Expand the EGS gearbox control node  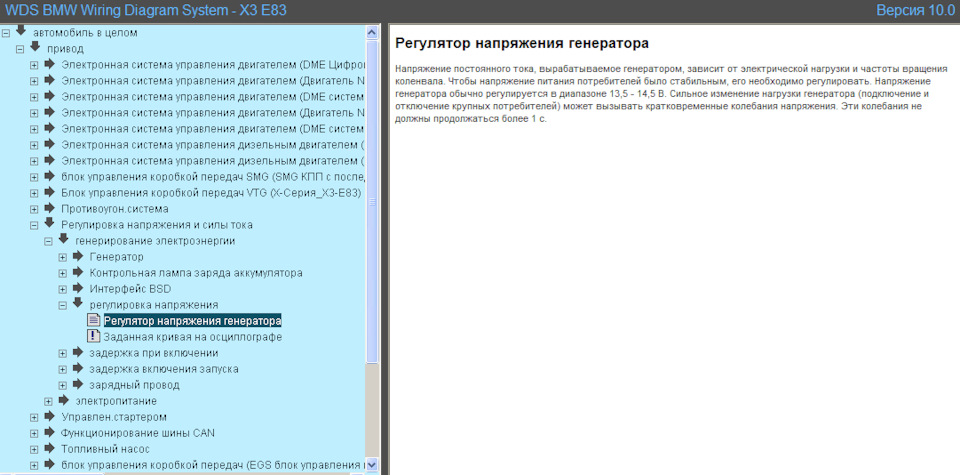[x=34, y=465]
